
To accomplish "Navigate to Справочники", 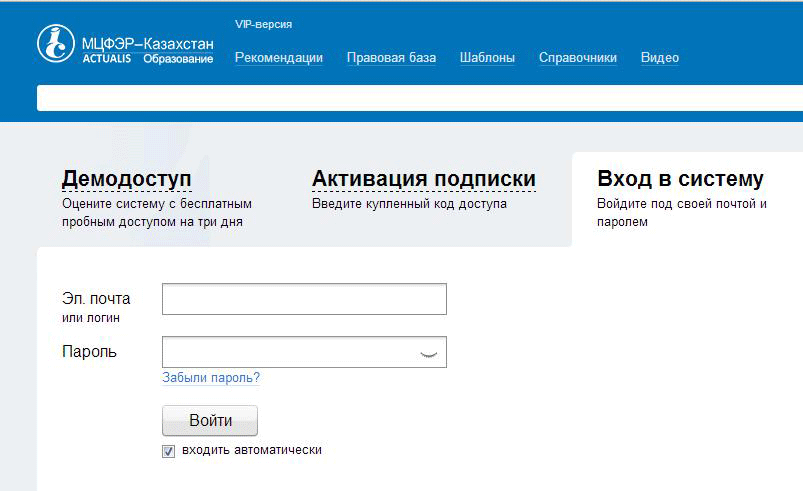I will point(577,58).
